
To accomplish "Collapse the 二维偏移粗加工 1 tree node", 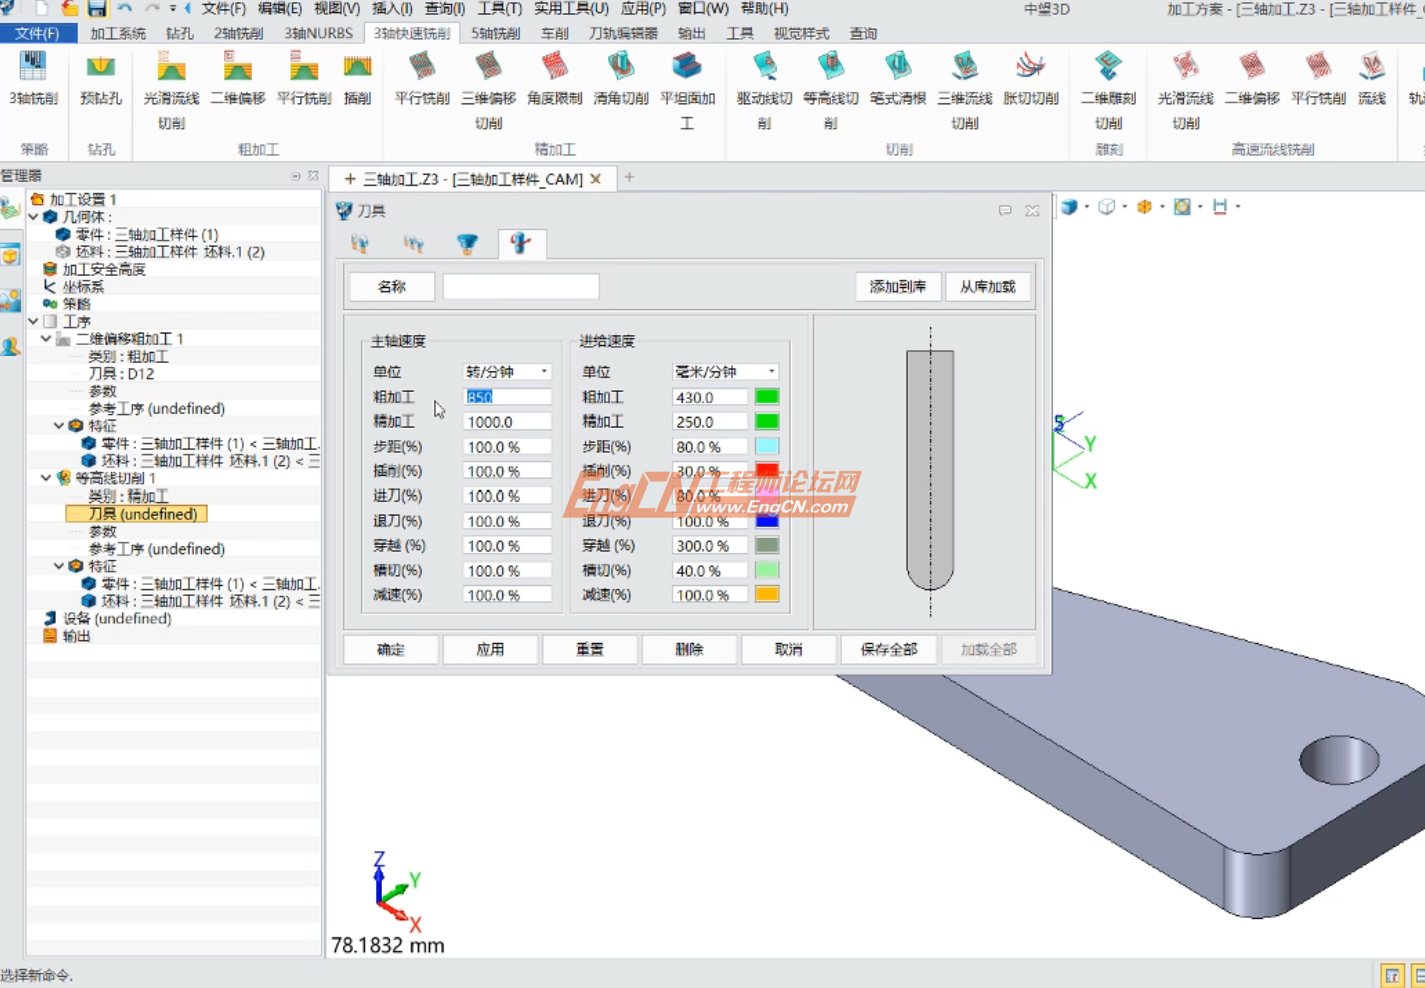I will tap(45, 338).
